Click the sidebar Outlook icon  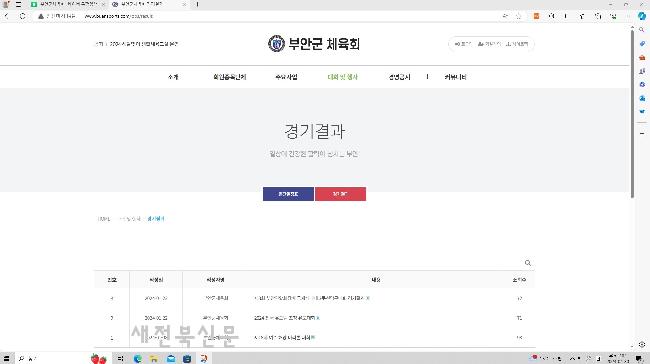pyautogui.click(x=642, y=98)
